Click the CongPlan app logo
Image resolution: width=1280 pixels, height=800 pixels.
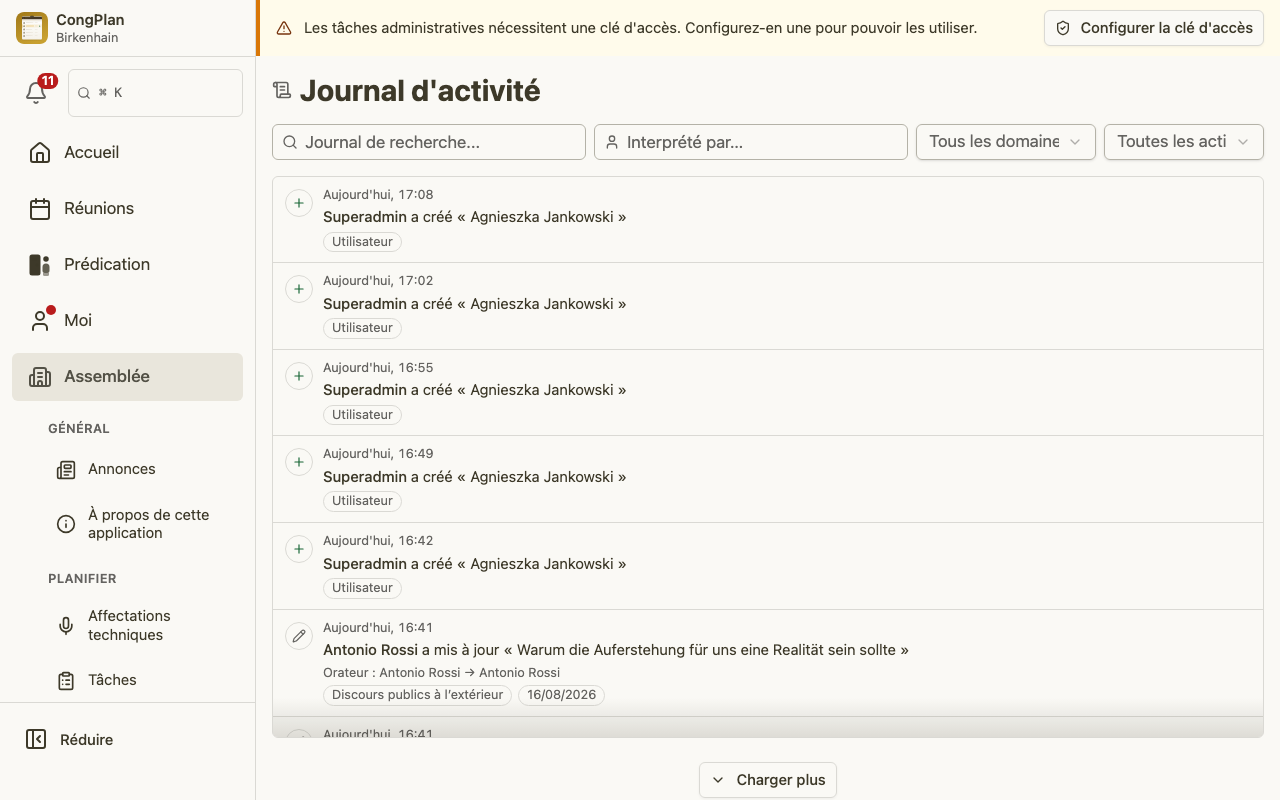tap(32, 28)
